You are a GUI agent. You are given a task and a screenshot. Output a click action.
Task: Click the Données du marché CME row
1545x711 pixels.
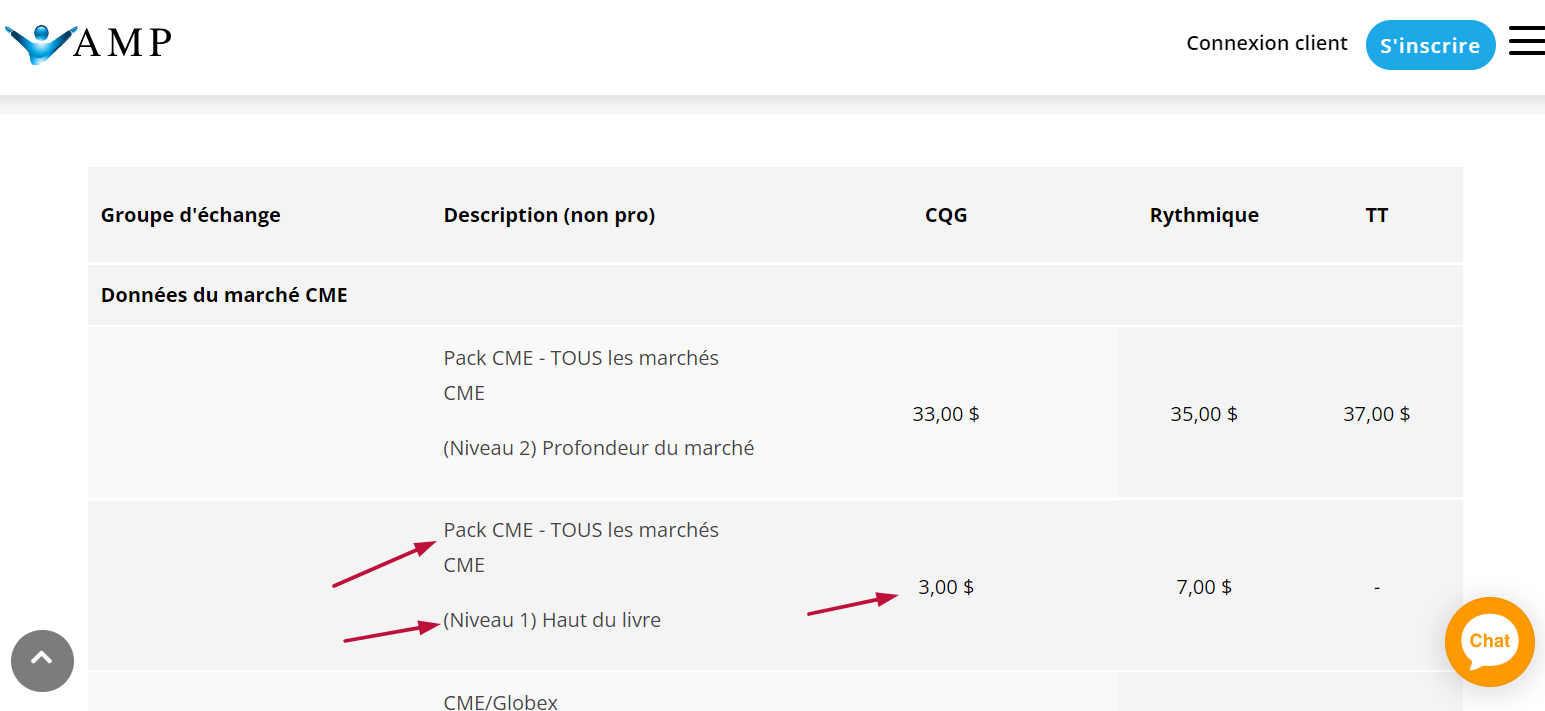(x=224, y=295)
